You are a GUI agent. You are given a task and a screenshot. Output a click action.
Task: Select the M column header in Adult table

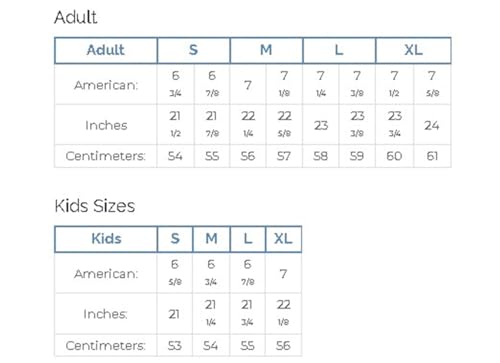266,50
